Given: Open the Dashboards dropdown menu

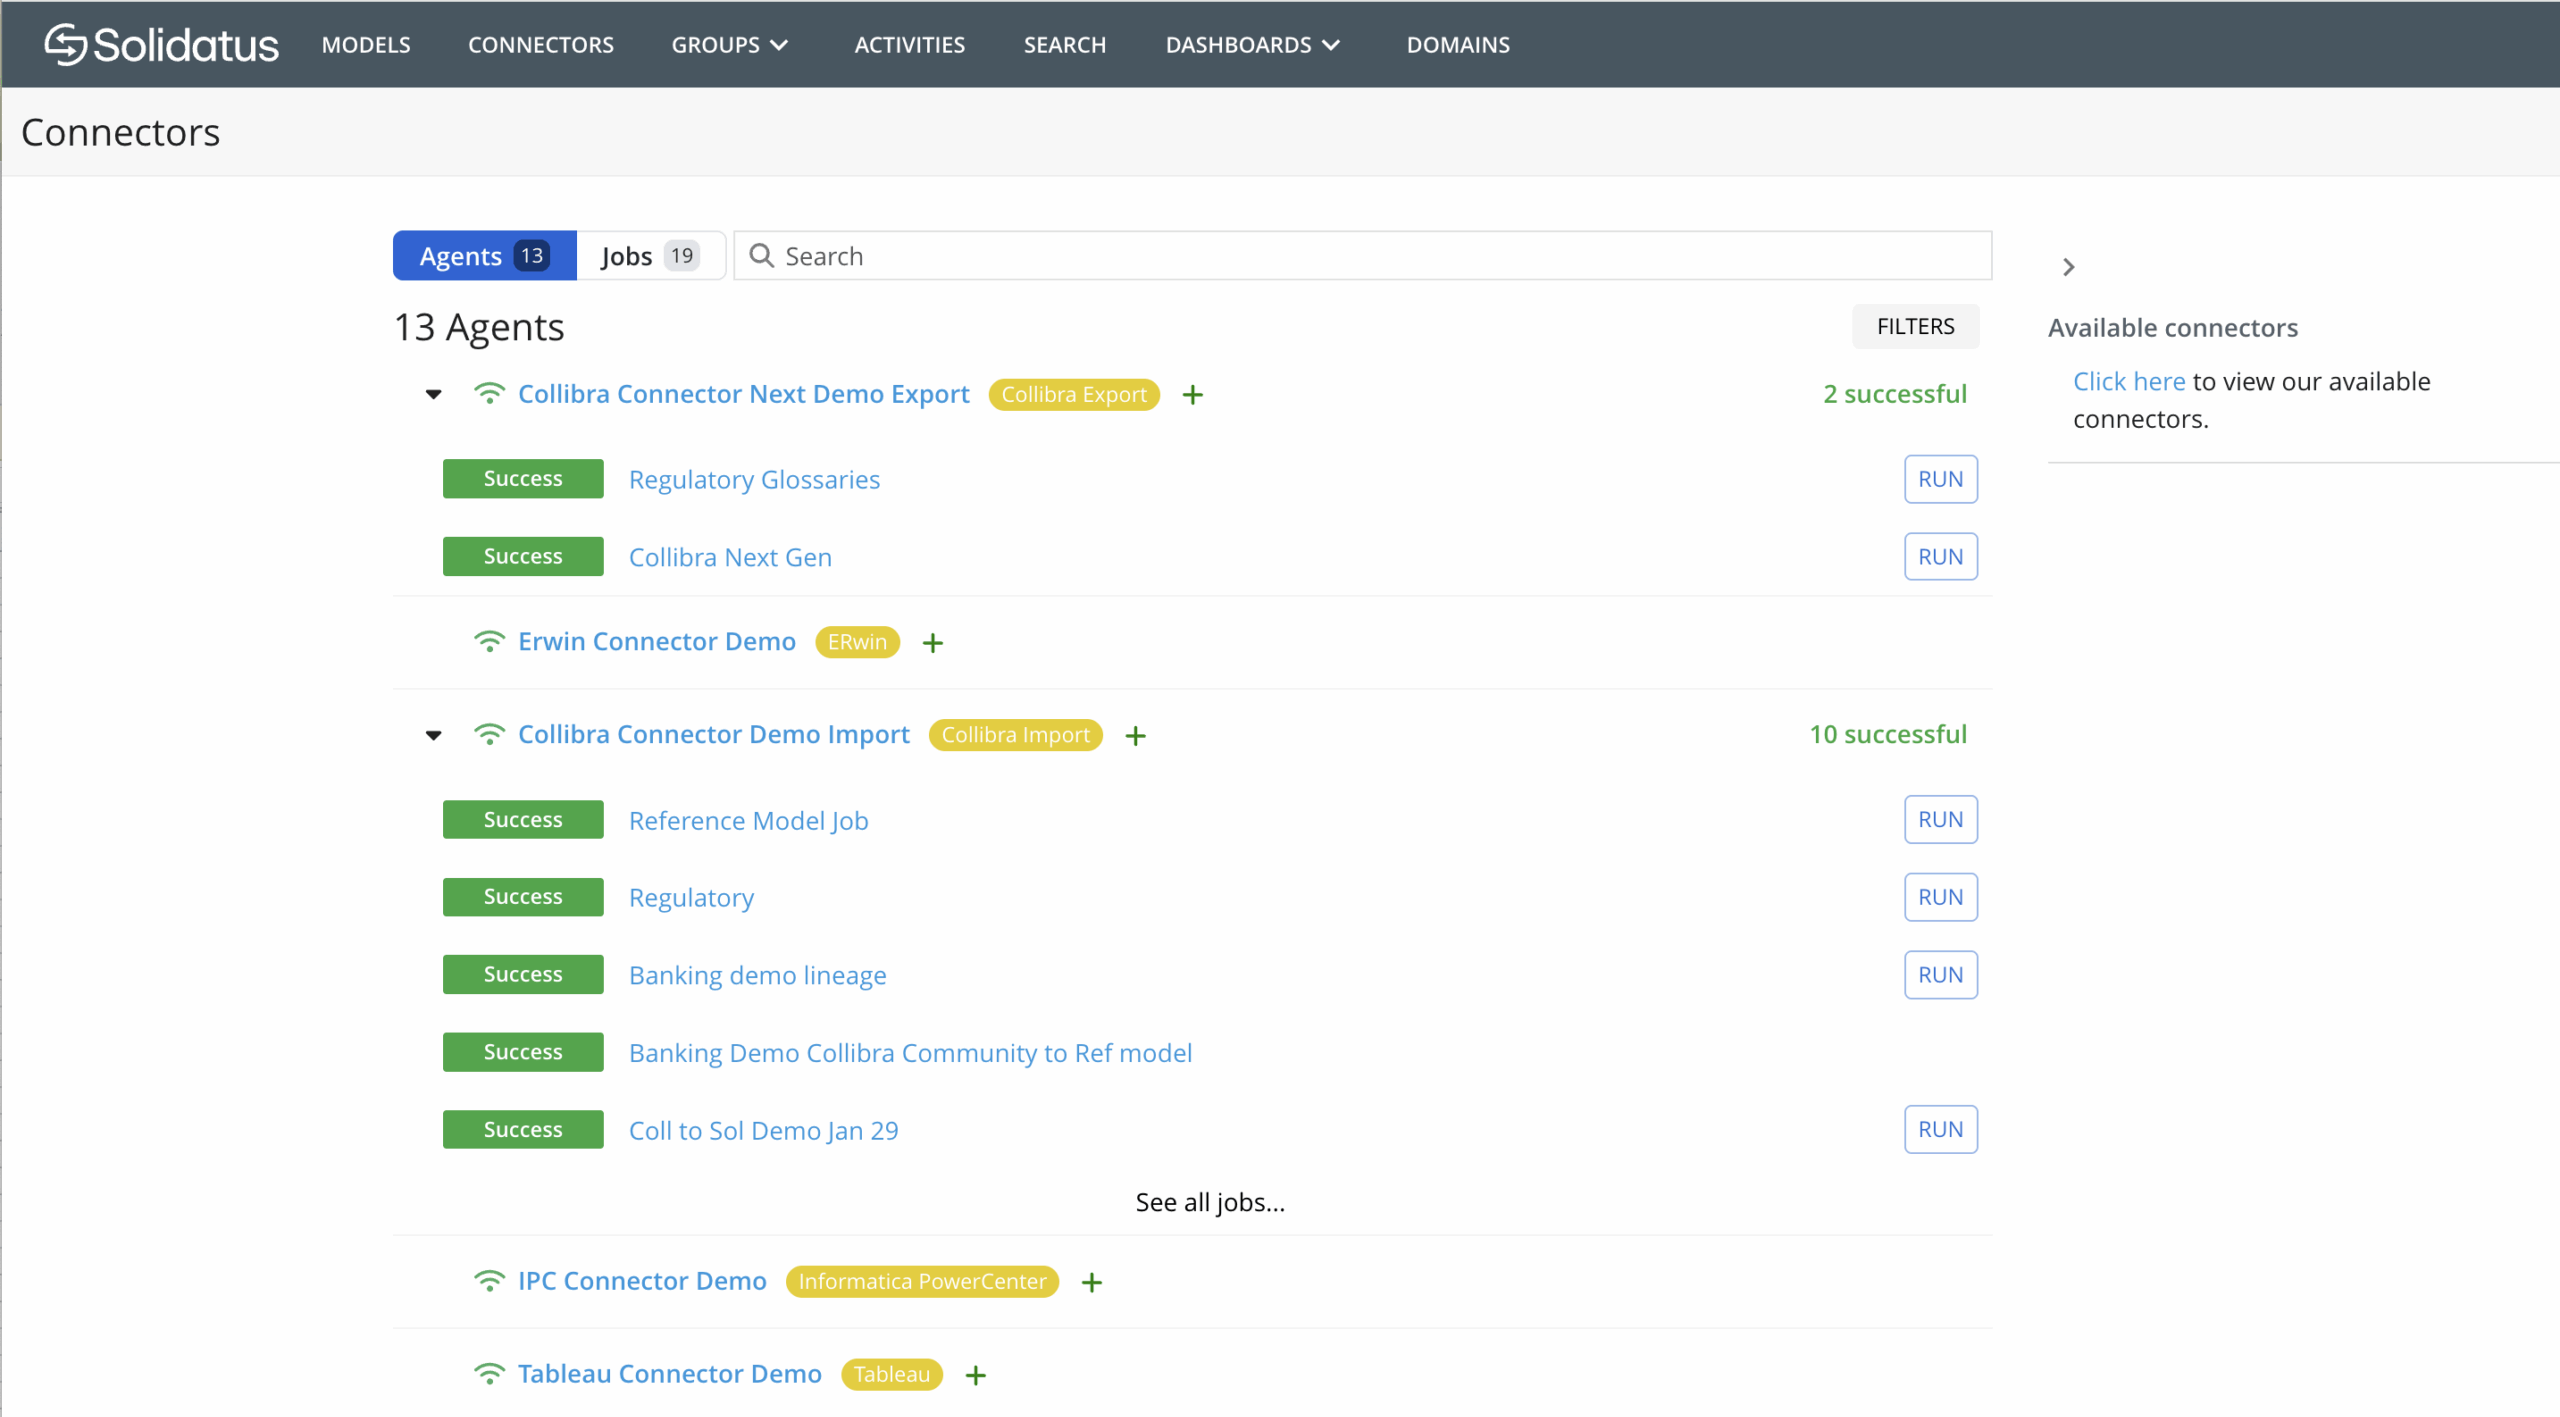Looking at the screenshot, I should (1253, 45).
